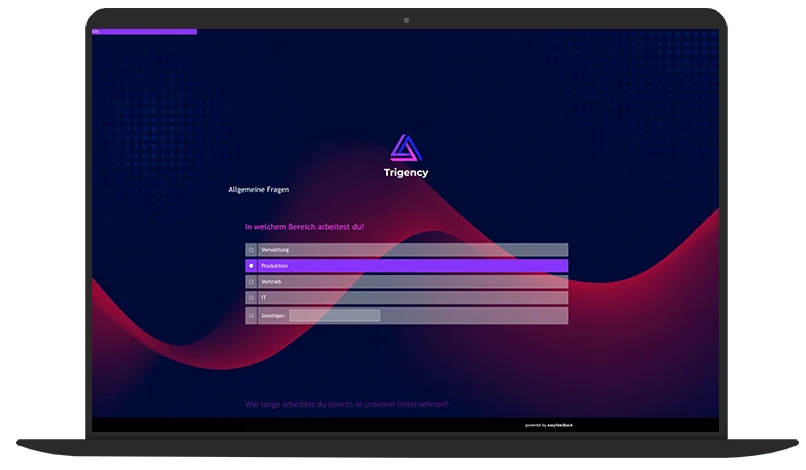Select the Verwaltung radio button
The height and width of the screenshot is (470, 806).
point(251,250)
